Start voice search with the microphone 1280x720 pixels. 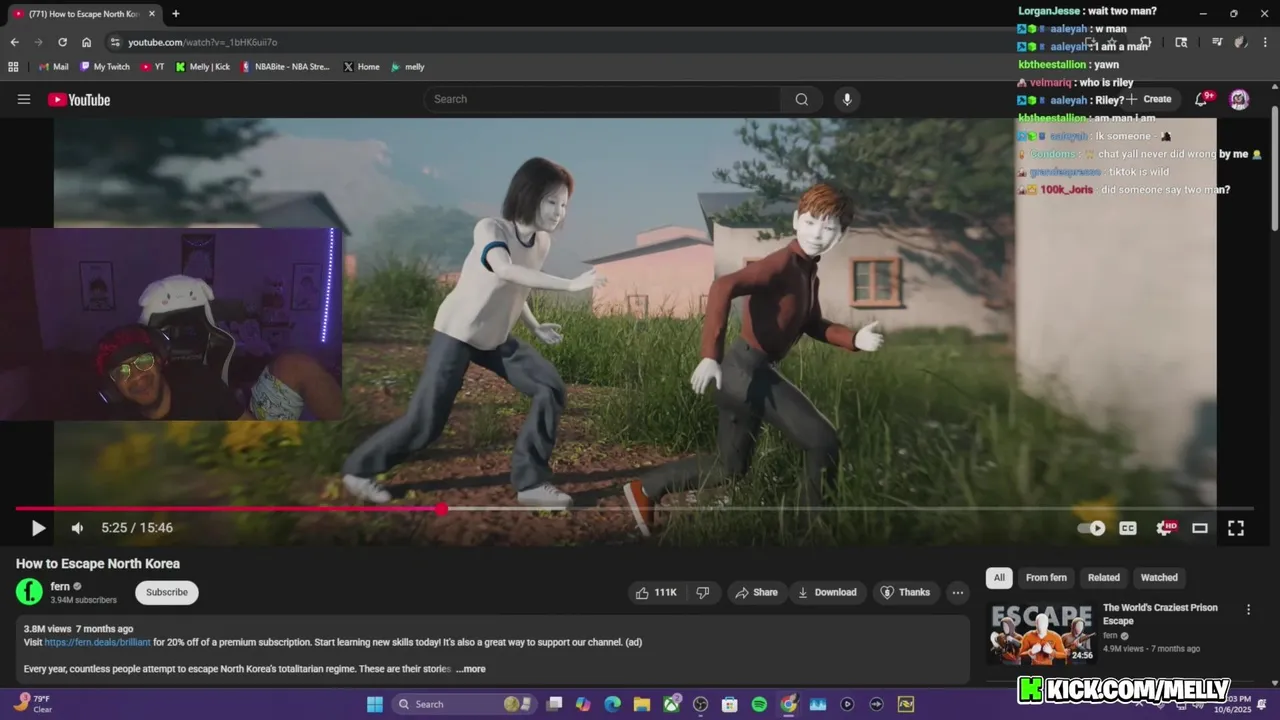click(847, 99)
